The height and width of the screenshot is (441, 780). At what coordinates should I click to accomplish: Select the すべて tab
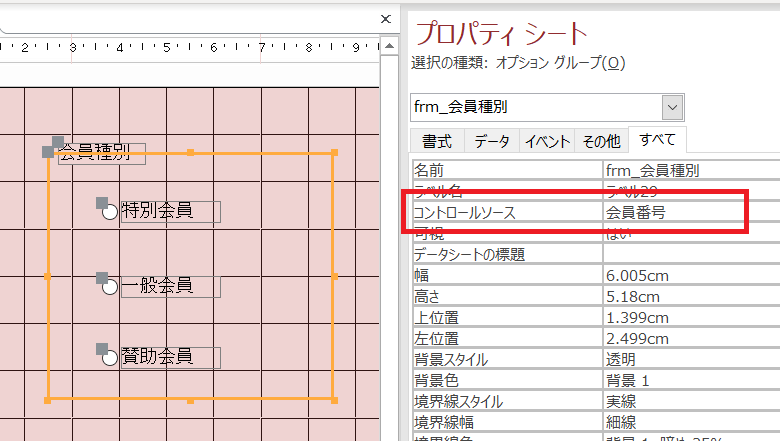pyautogui.click(x=657, y=139)
